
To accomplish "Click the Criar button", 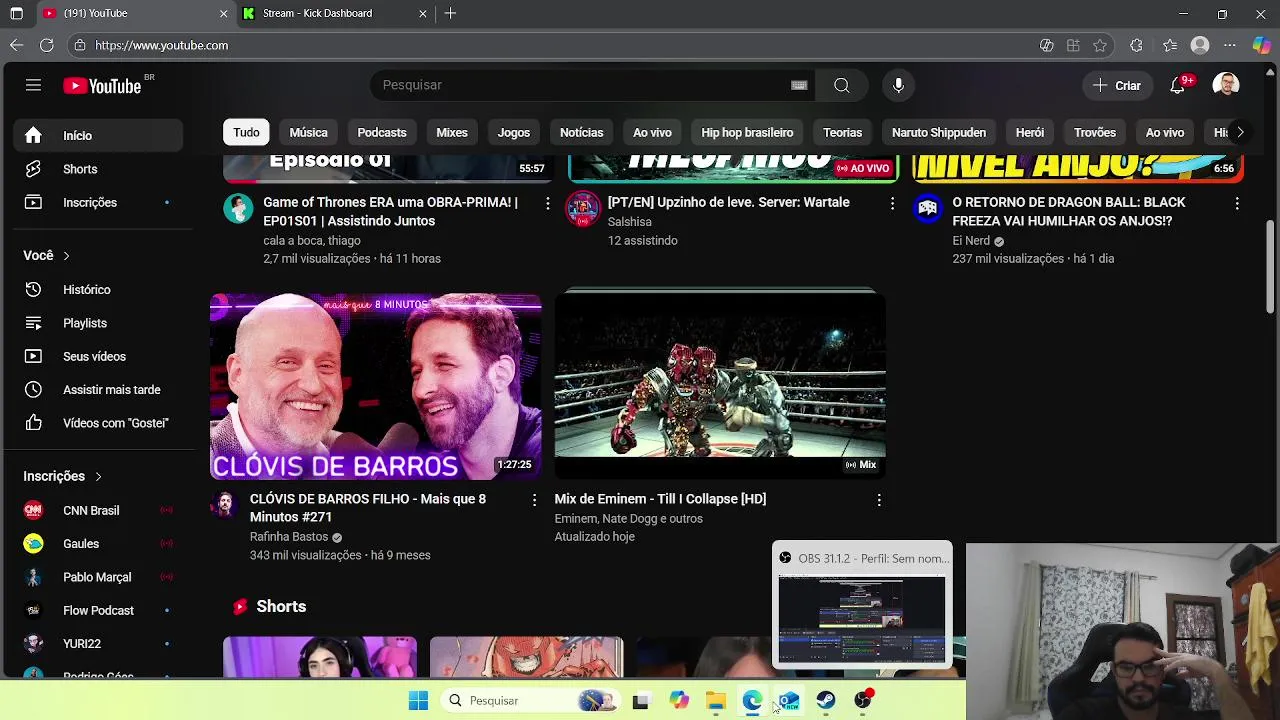I will click(1117, 85).
